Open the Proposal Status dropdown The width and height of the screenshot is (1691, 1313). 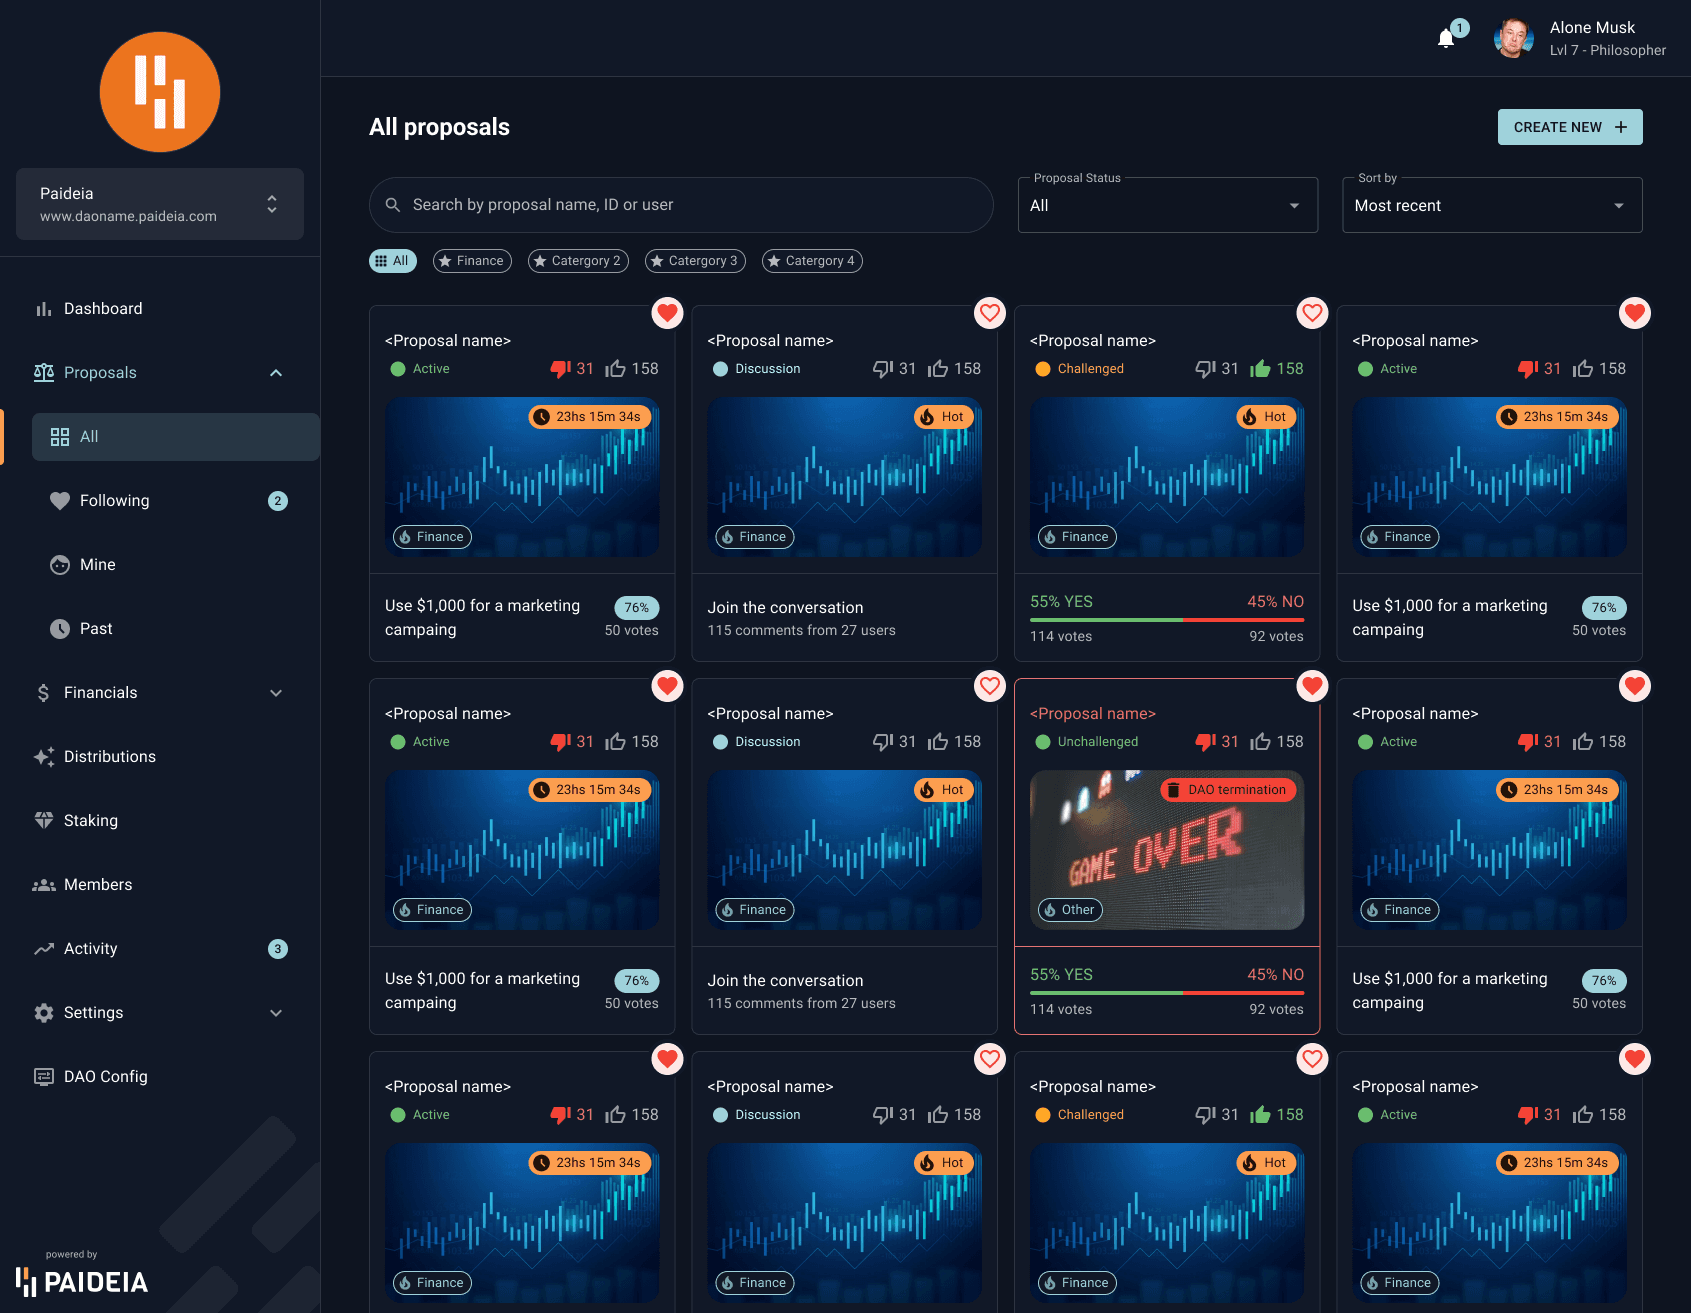tap(1167, 204)
